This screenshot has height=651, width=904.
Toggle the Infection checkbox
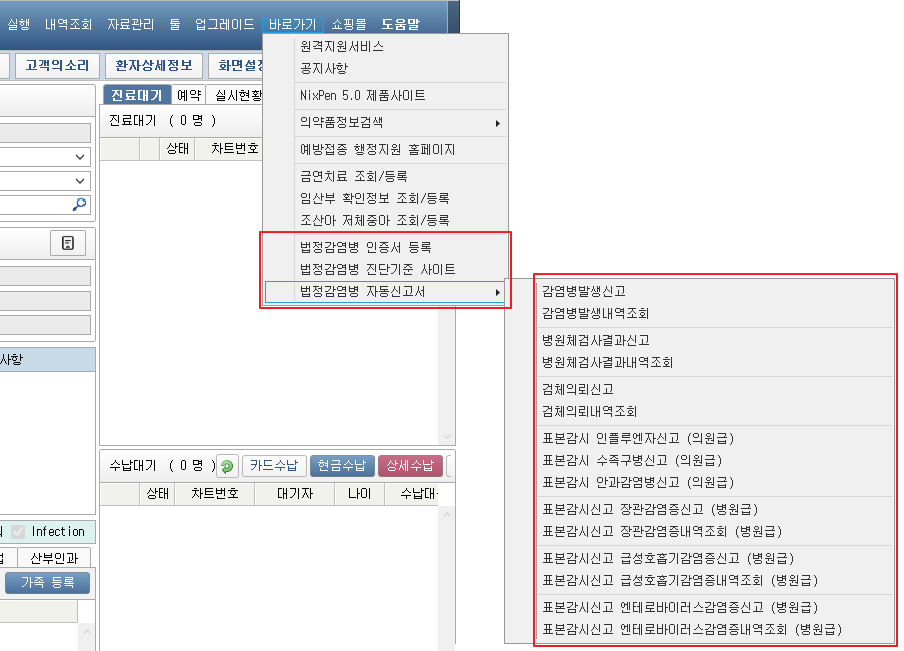(x=17, y=532)
